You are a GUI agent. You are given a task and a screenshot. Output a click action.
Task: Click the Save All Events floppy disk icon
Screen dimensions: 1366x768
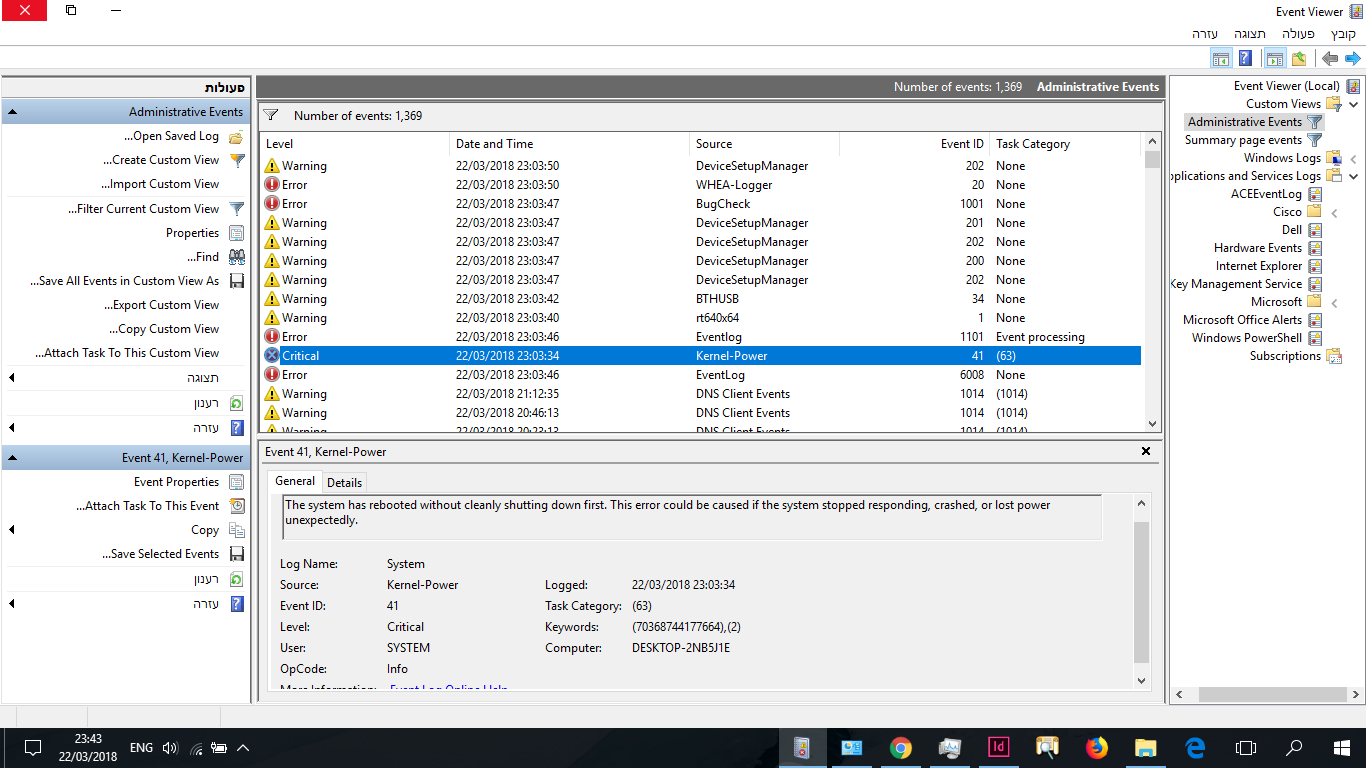pos(237,281)
